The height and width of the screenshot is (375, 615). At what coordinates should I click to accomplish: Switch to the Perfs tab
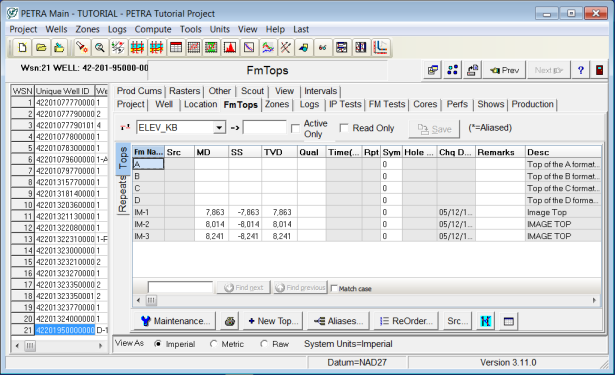click(x=457, y=104)
